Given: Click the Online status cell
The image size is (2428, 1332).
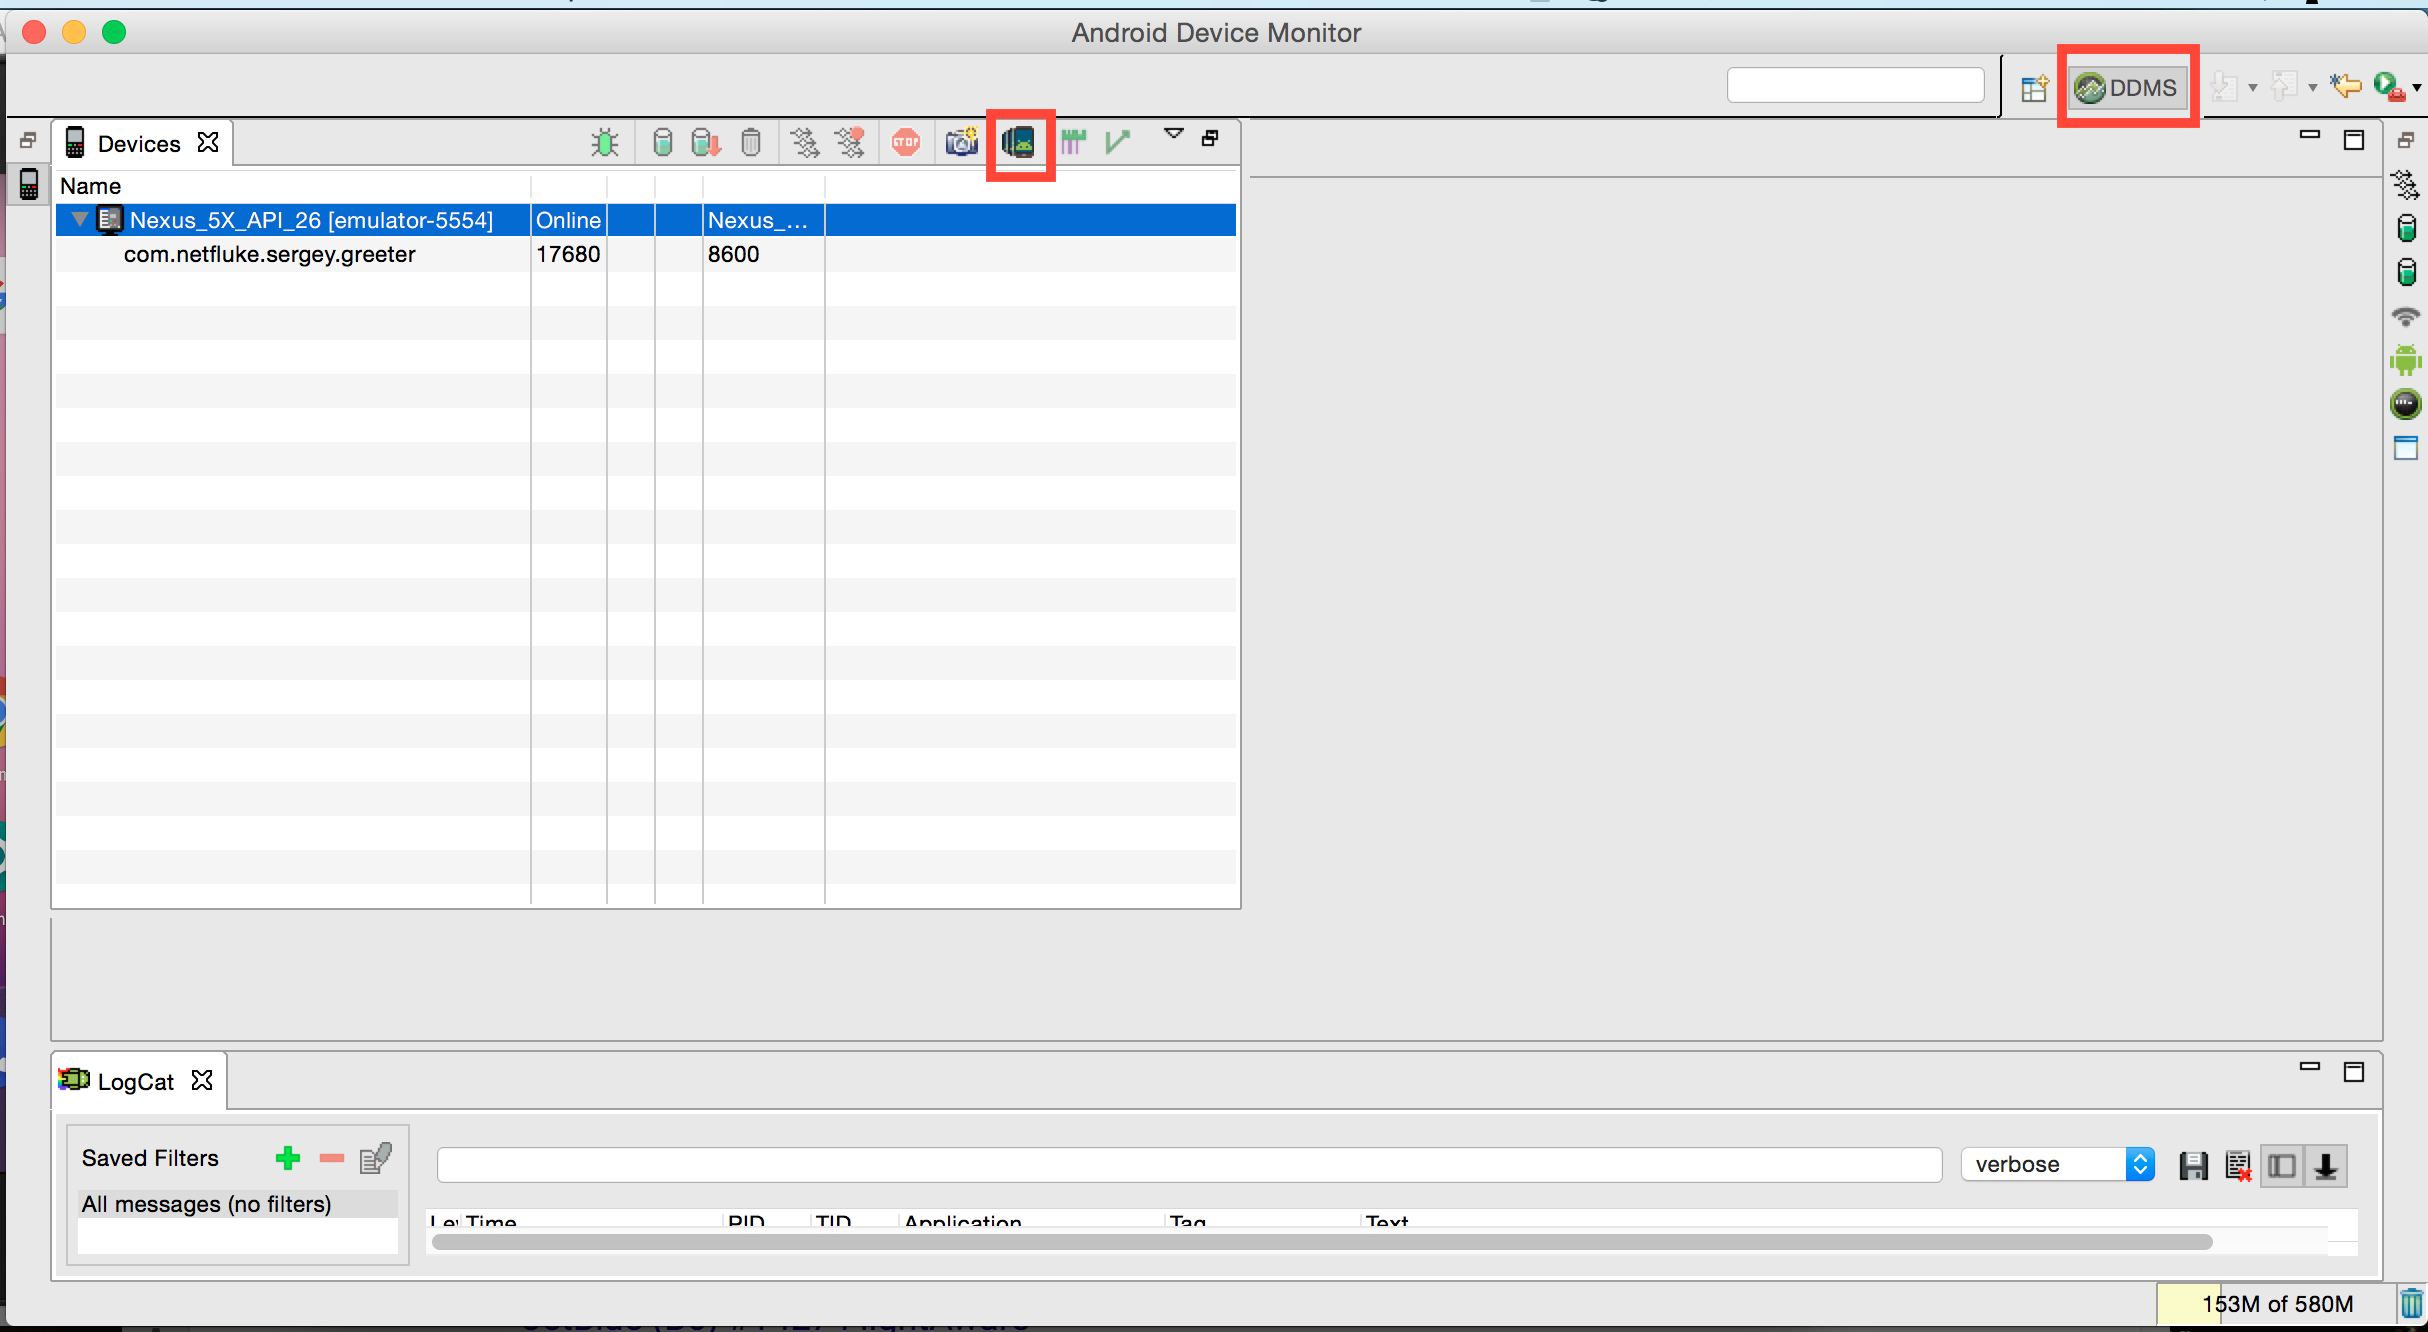Looking at the screenshot, I should tap(568, 220).
